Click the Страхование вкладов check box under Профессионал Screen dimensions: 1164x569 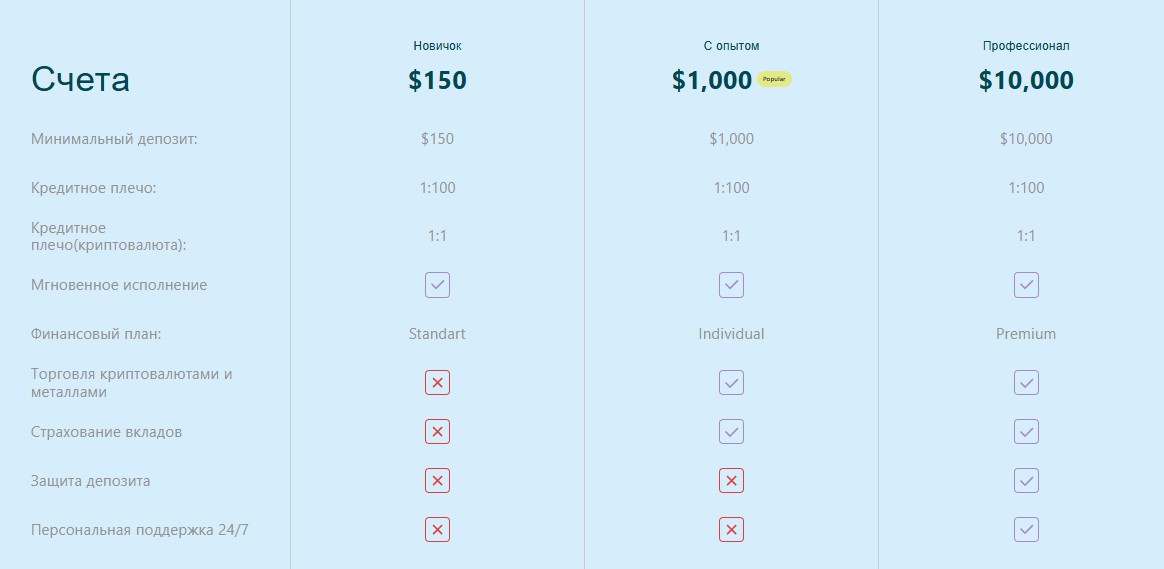pos(1026,432)
